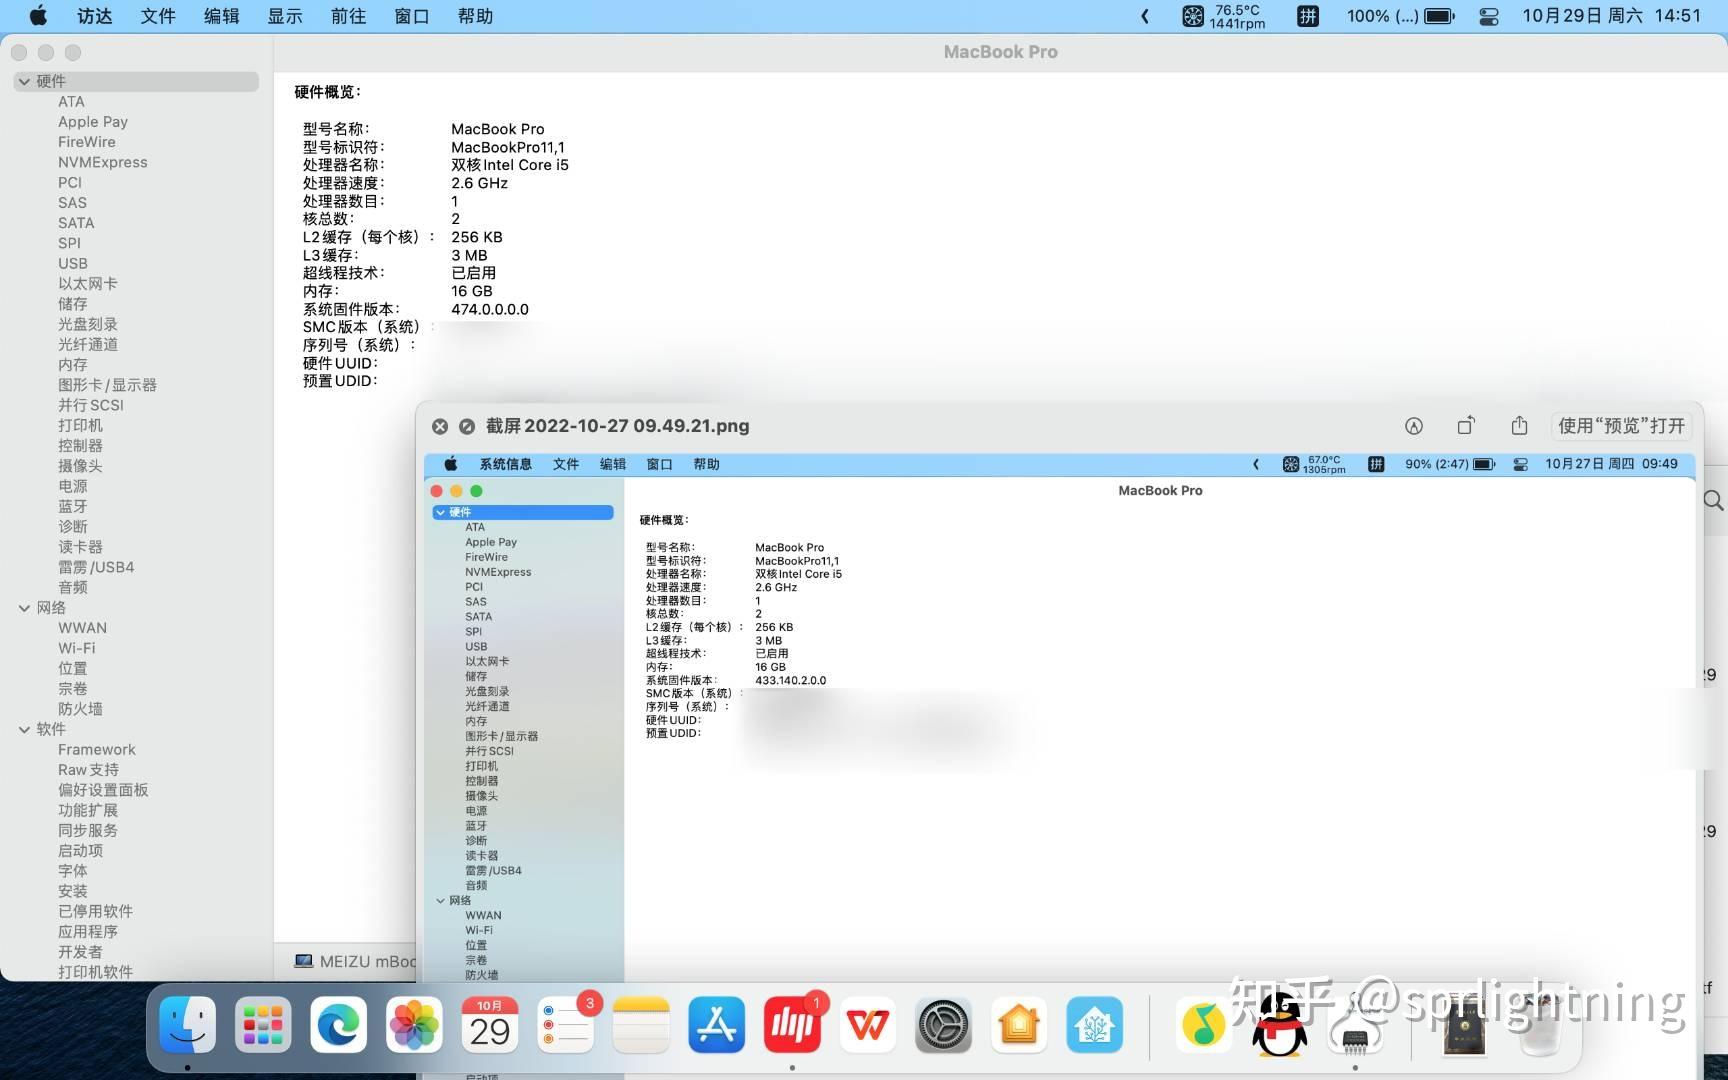This screenshot has height=1080, width=1728.
Task: Open QQ Music from the Dock
Action: pos(1203,1024)
